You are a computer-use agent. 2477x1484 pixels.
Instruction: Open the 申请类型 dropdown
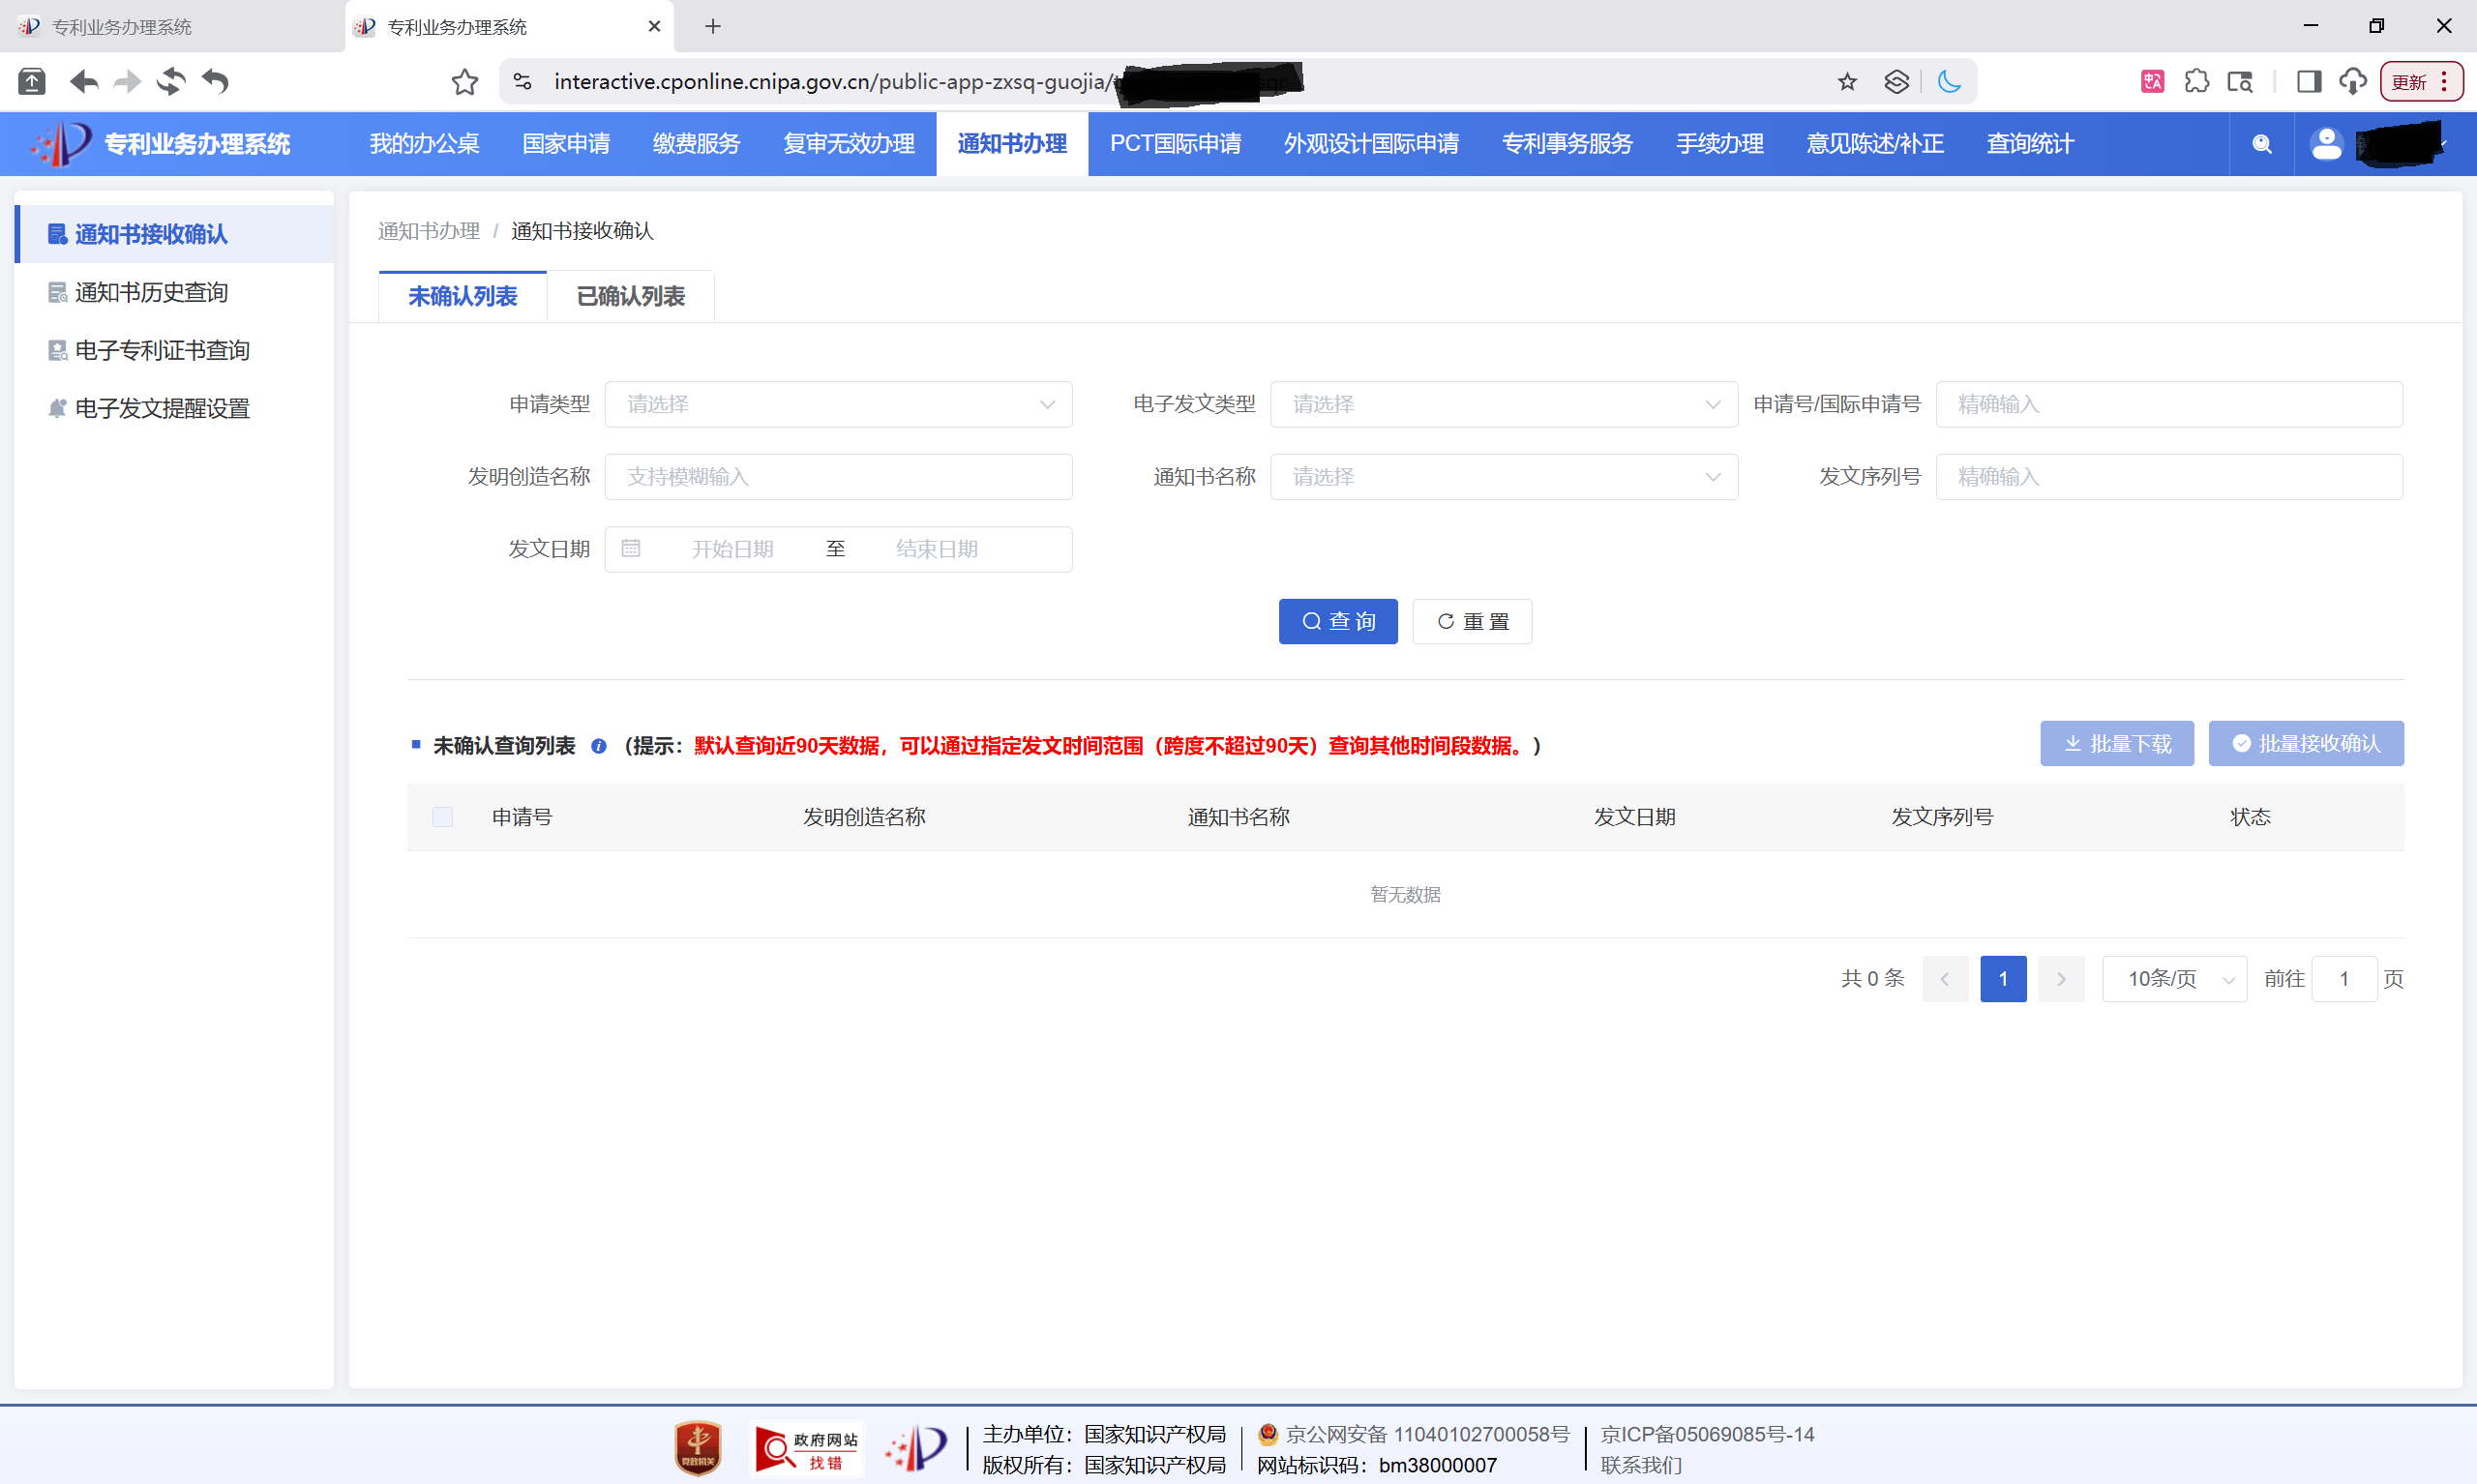click(x=838, y=404)
